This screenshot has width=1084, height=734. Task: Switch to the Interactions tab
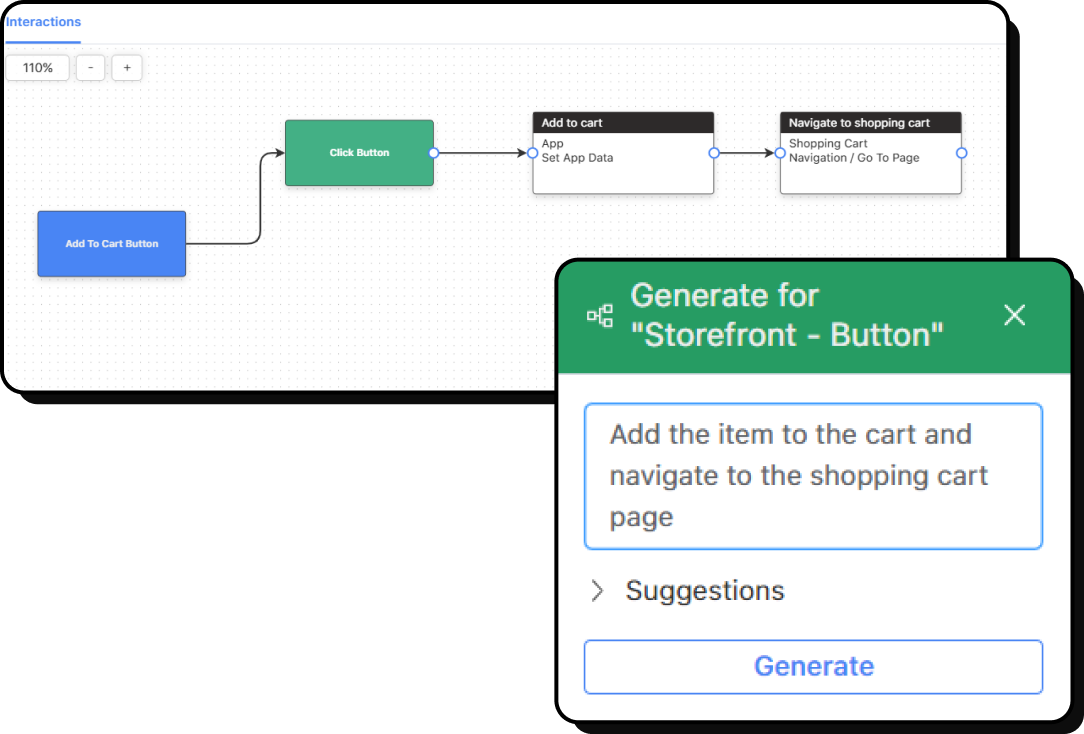point(43,22)
